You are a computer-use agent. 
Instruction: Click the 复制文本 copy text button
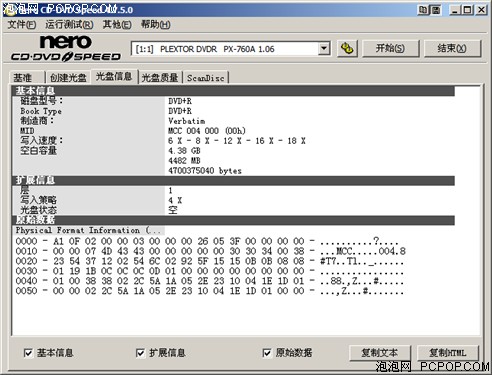click(x=380, y=353)
